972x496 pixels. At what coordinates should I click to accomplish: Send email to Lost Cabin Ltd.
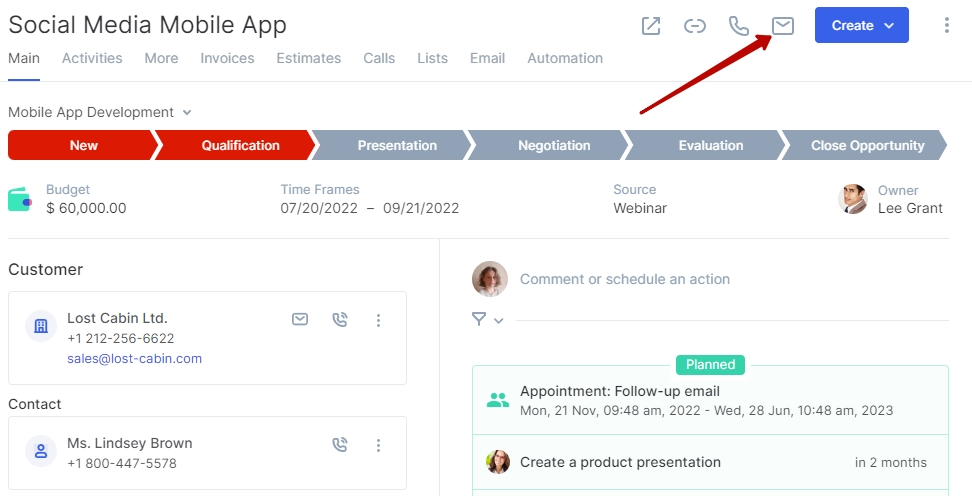click(x=300, y=319)
